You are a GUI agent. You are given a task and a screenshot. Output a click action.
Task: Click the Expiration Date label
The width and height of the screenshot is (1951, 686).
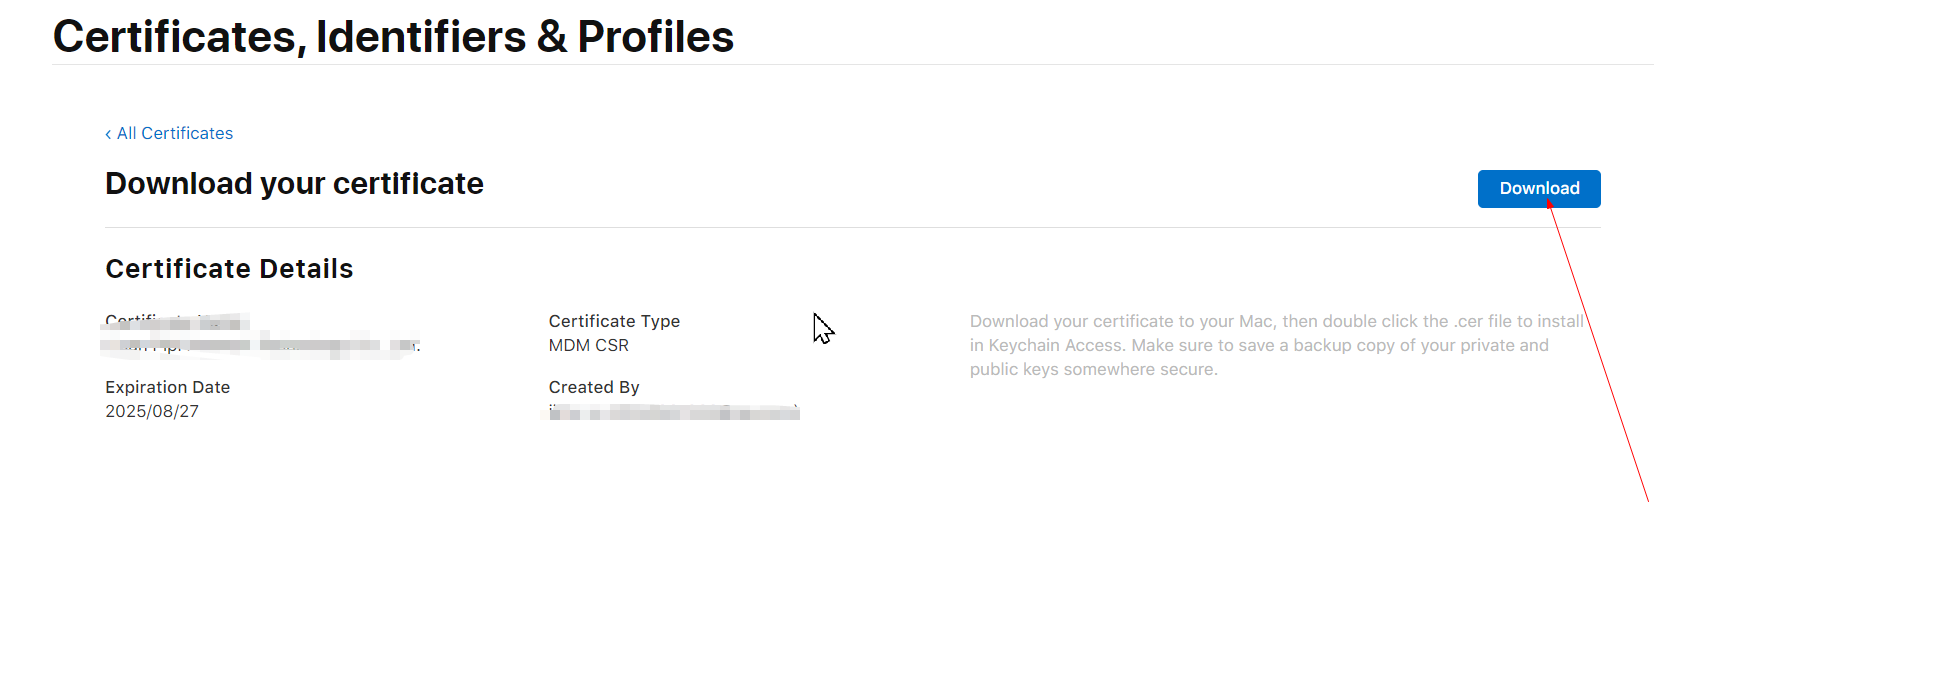point(167,387)
